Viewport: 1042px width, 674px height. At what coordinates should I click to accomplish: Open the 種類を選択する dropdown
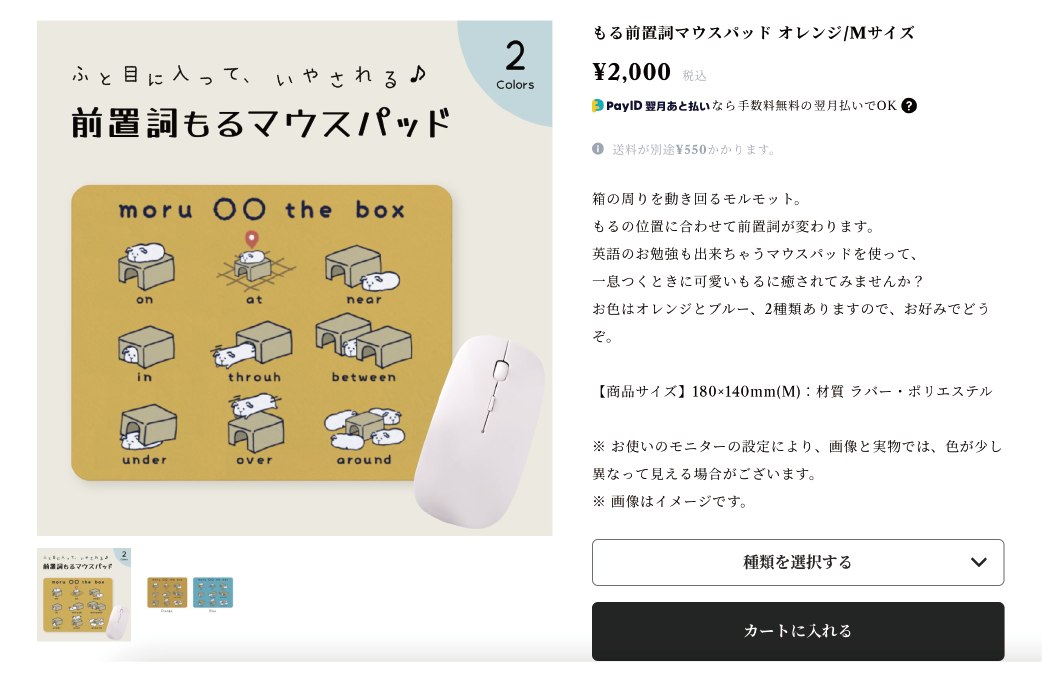pos(797,562)
